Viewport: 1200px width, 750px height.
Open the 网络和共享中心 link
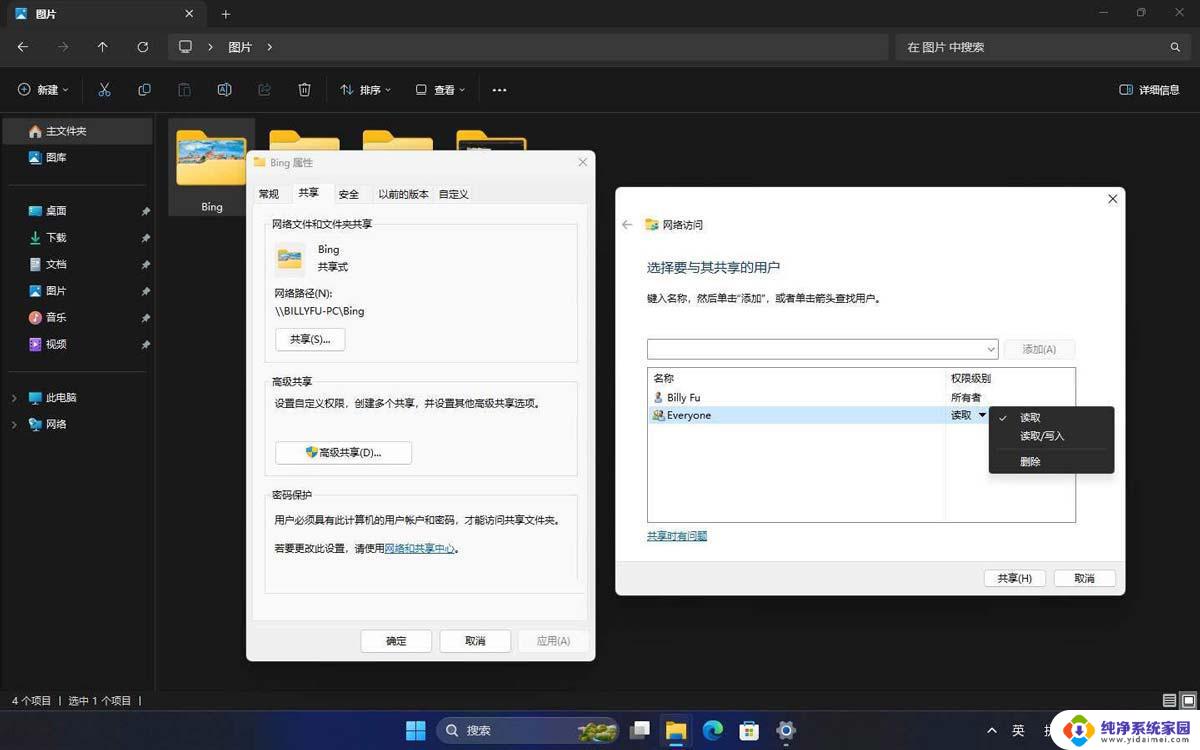(420, 548)
